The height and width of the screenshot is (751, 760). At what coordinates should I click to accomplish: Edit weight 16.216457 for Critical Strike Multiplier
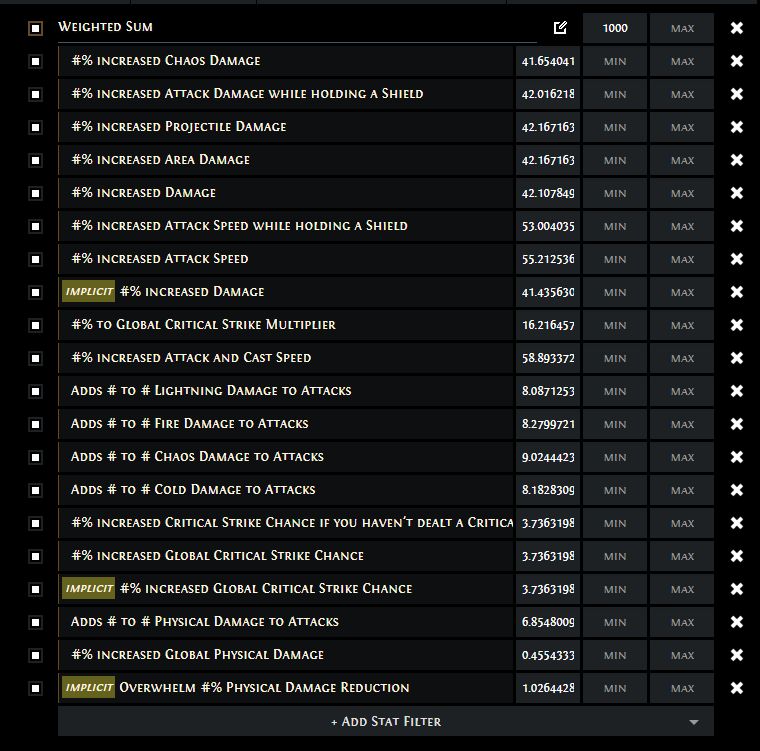point(548,325)
